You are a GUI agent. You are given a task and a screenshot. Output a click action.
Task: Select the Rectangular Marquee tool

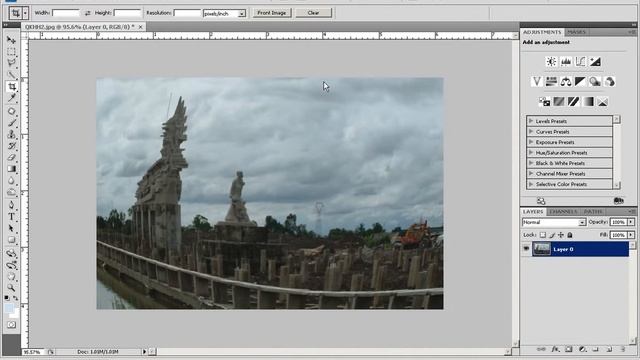point(11,52)
